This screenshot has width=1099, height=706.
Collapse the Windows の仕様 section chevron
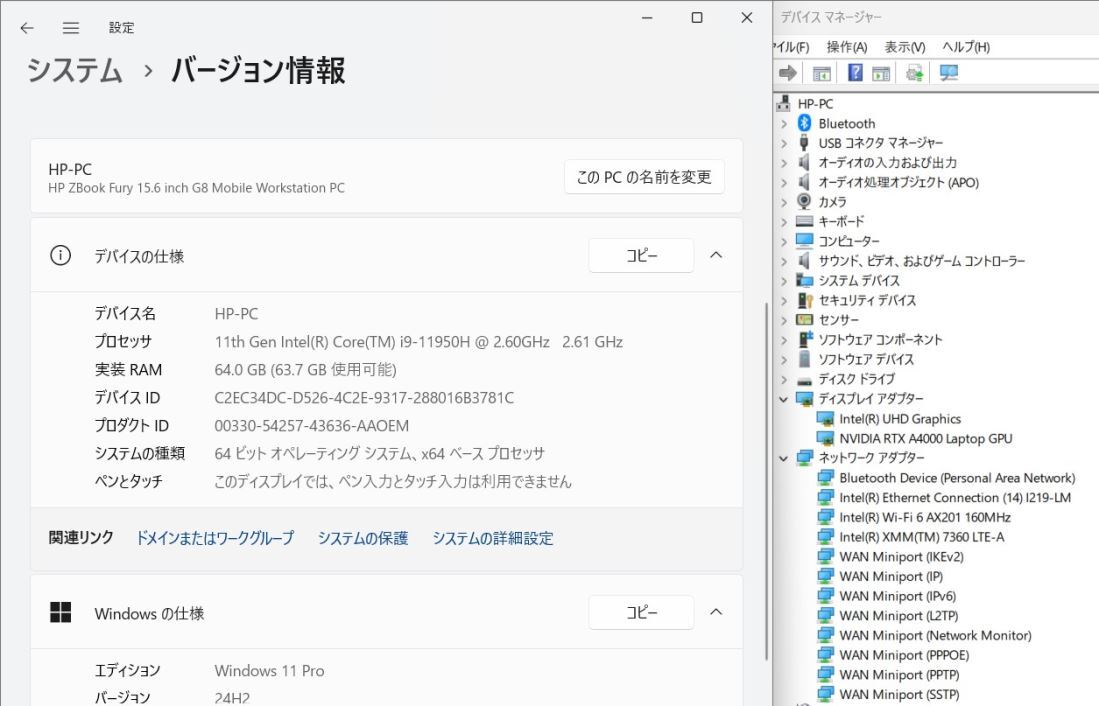pos(716,612)
